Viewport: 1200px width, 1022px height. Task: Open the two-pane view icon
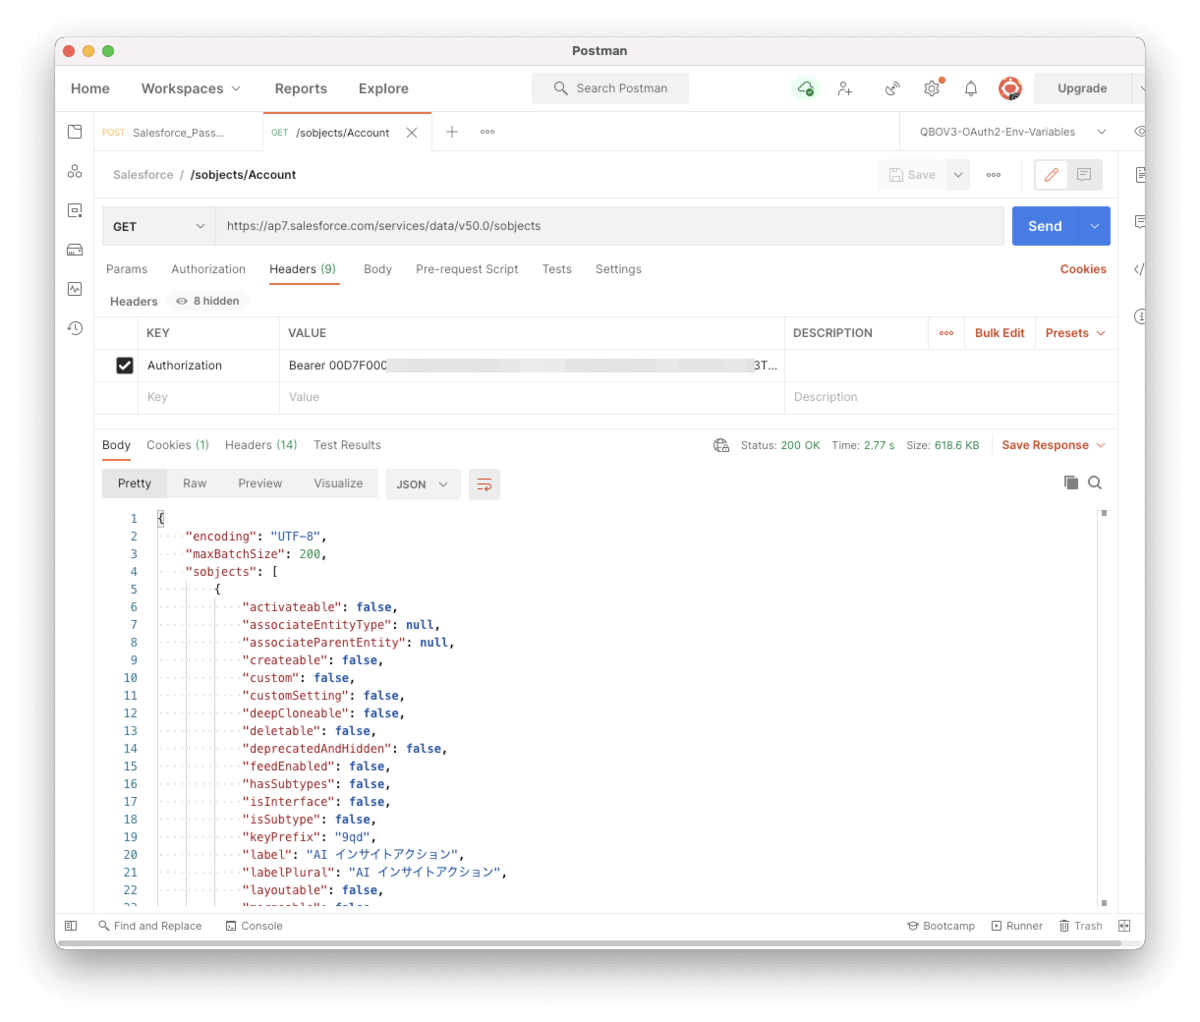[x=1124, y=926]
